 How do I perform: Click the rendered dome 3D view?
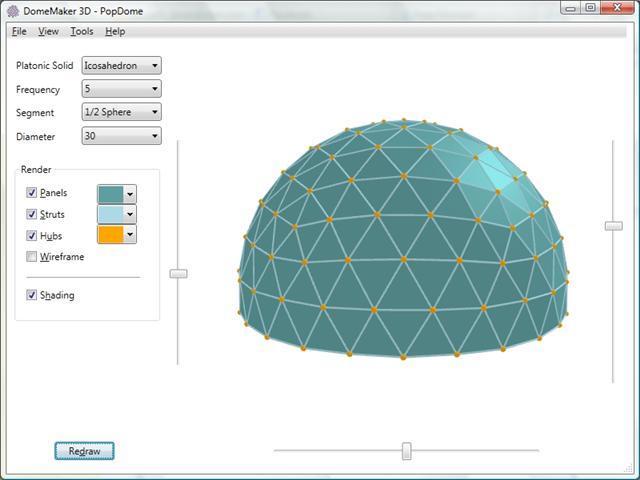pyautogui.click(x=403, y=240)
